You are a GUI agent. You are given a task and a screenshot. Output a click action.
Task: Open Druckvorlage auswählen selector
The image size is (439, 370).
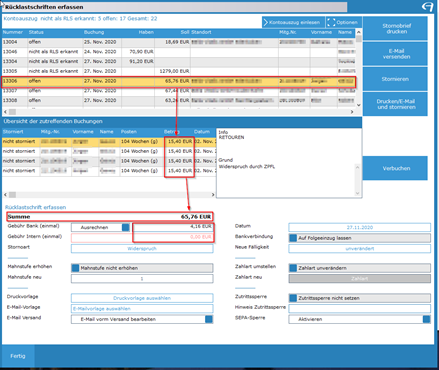[x=142, y=298]
